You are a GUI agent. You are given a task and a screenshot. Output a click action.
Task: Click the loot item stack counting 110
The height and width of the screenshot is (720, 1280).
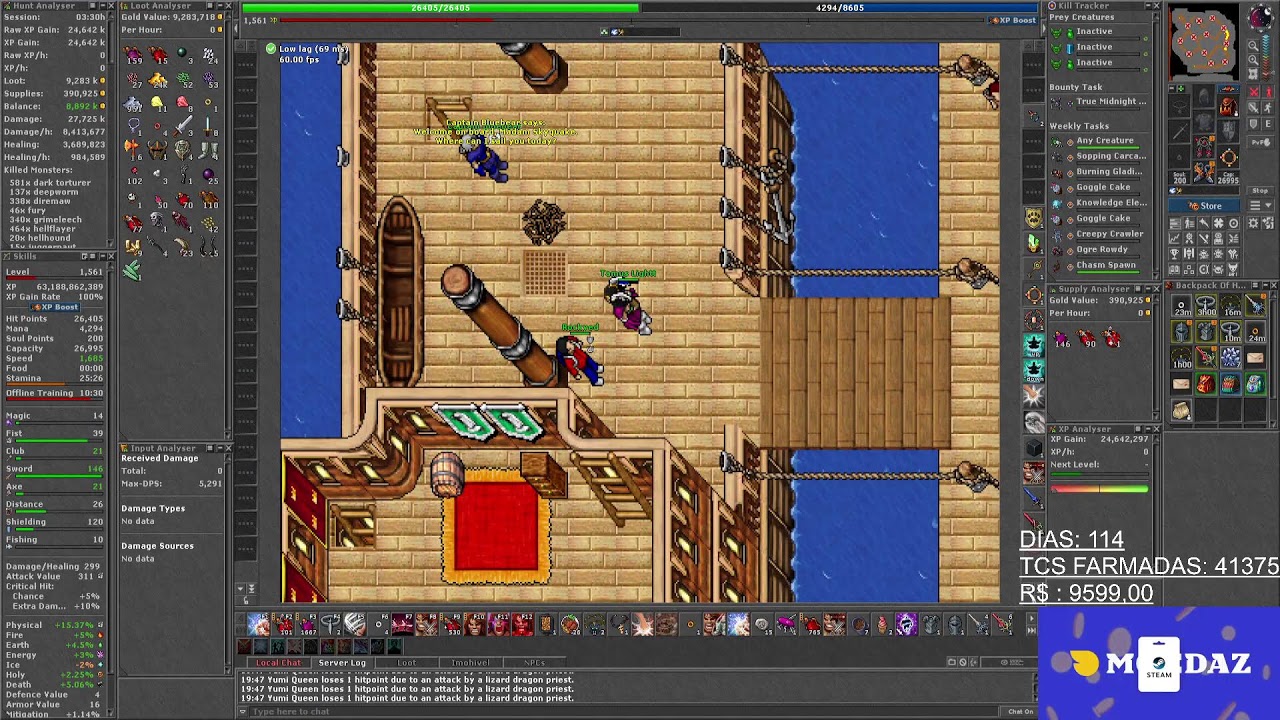coord(209,199)
